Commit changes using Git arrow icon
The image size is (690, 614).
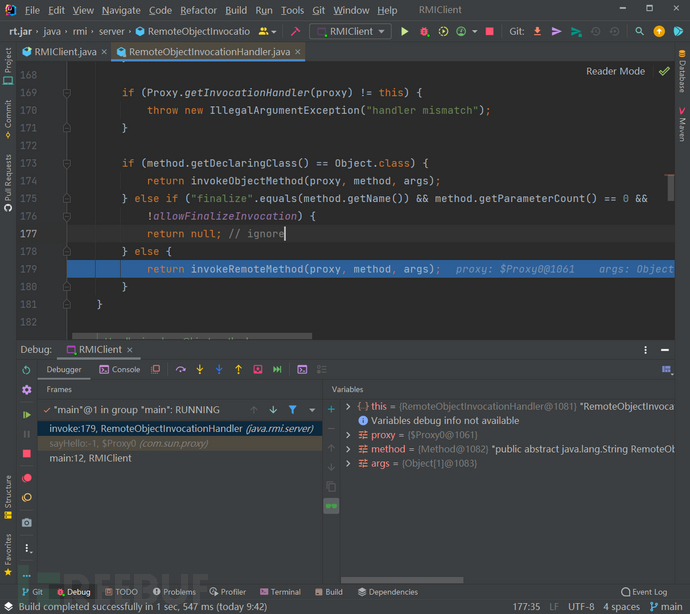point(556,31)
